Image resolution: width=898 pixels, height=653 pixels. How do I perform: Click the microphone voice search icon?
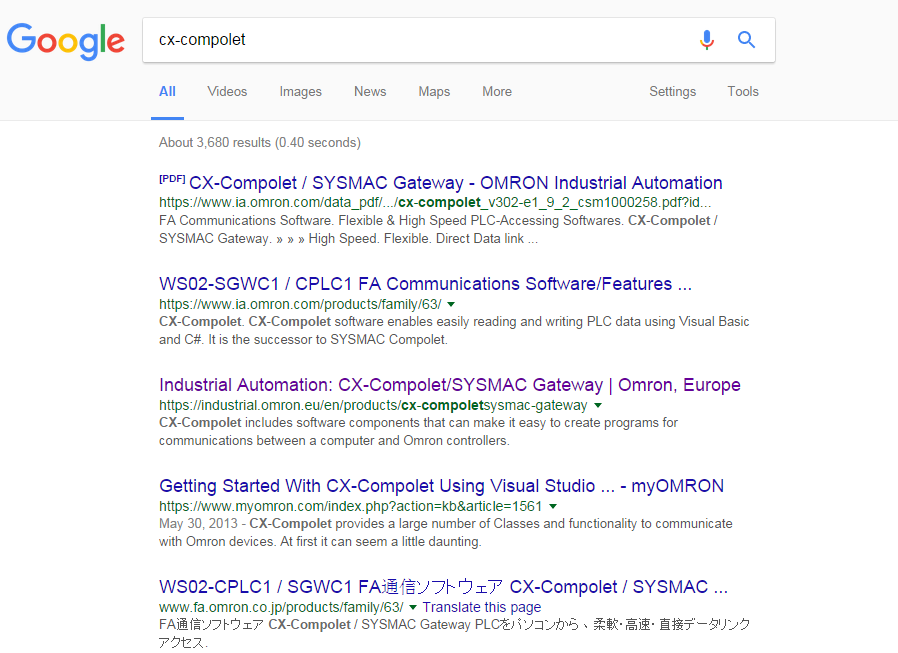click(707, 40)
